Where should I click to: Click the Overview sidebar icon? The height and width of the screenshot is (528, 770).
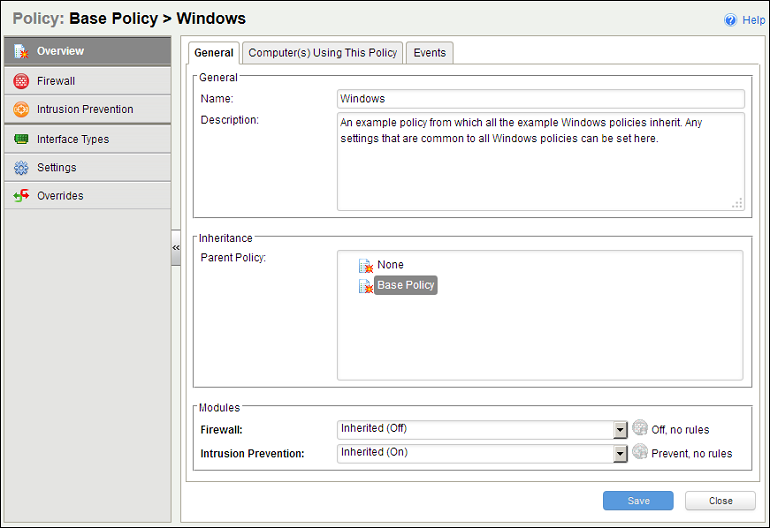coord(21,51)
